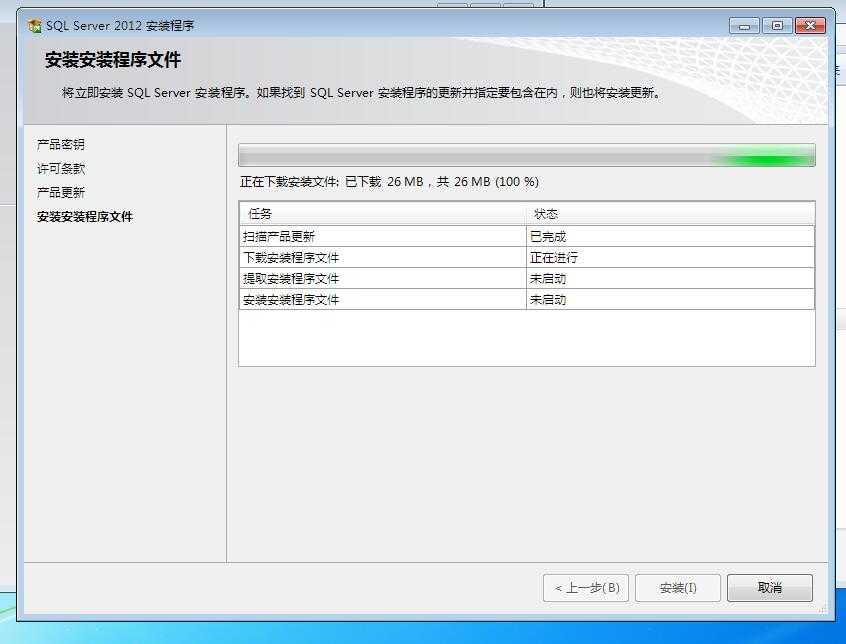Click the 任务 column header

[383, 214]
